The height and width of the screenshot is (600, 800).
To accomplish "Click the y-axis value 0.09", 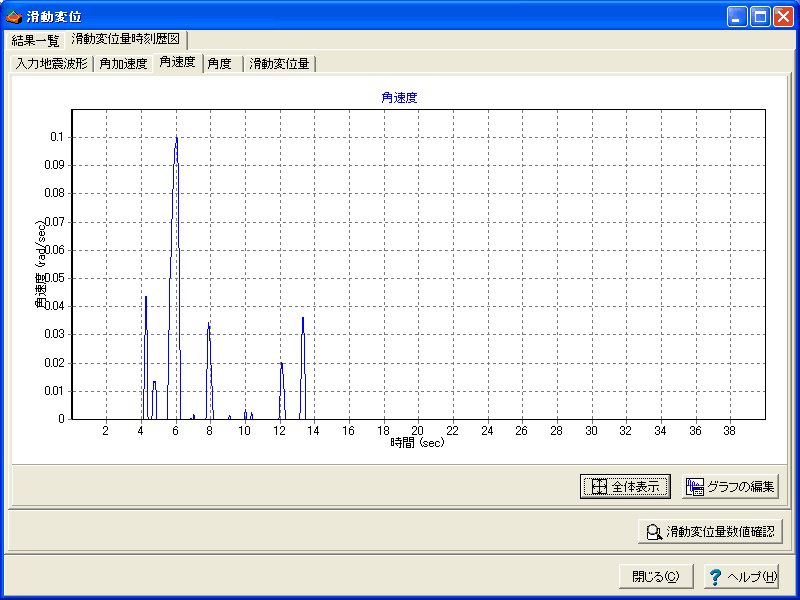I will point(55,165).
